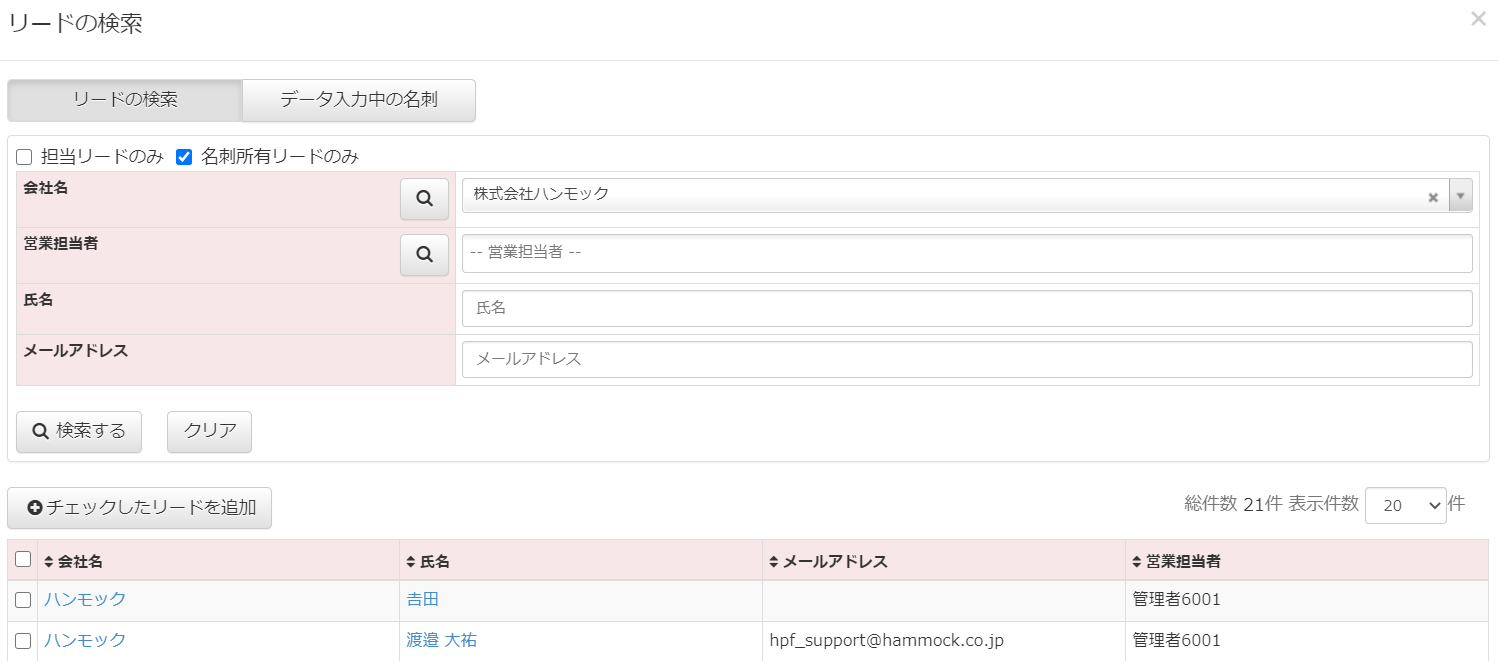This screenshot has width=1498, height=661.
Task: Close the リードの検索 dialog
Action: [x=1478, y=18]
